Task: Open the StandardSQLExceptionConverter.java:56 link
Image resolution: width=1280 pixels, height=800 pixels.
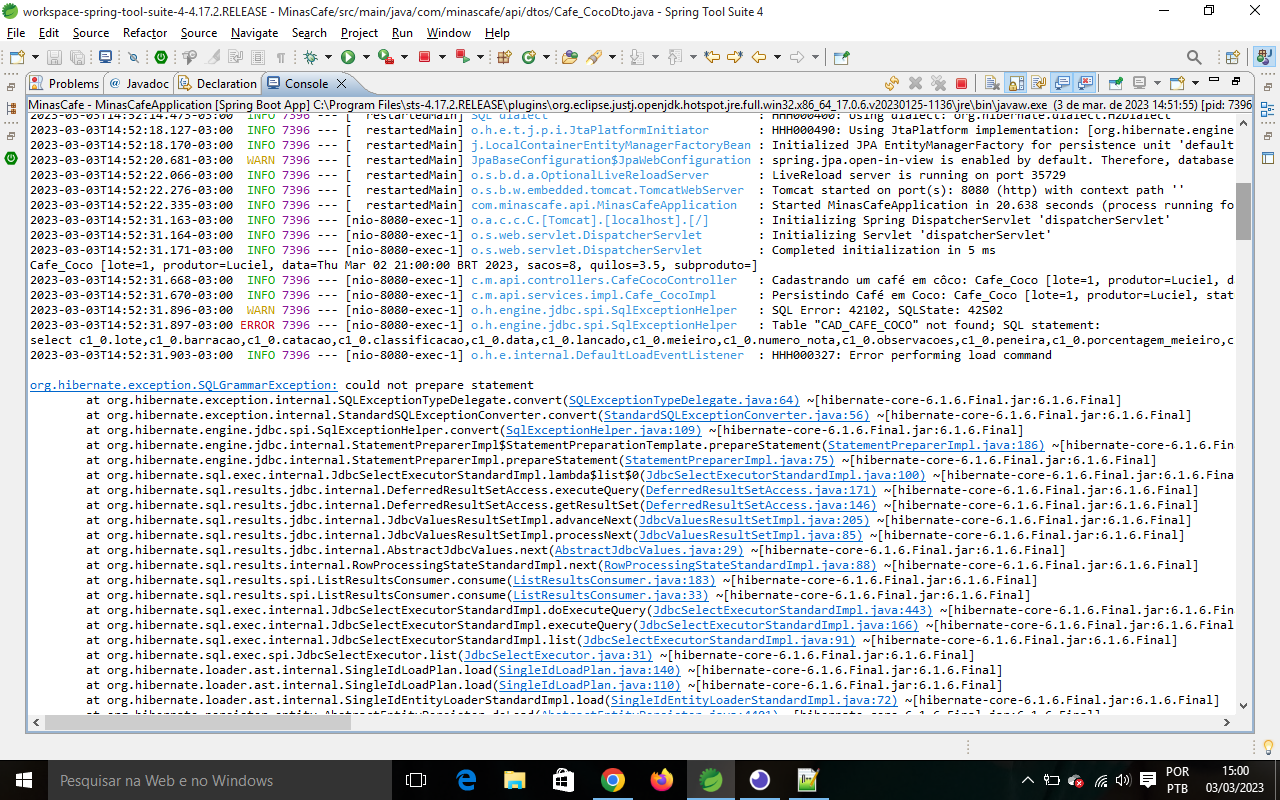Action: point(736,415)
